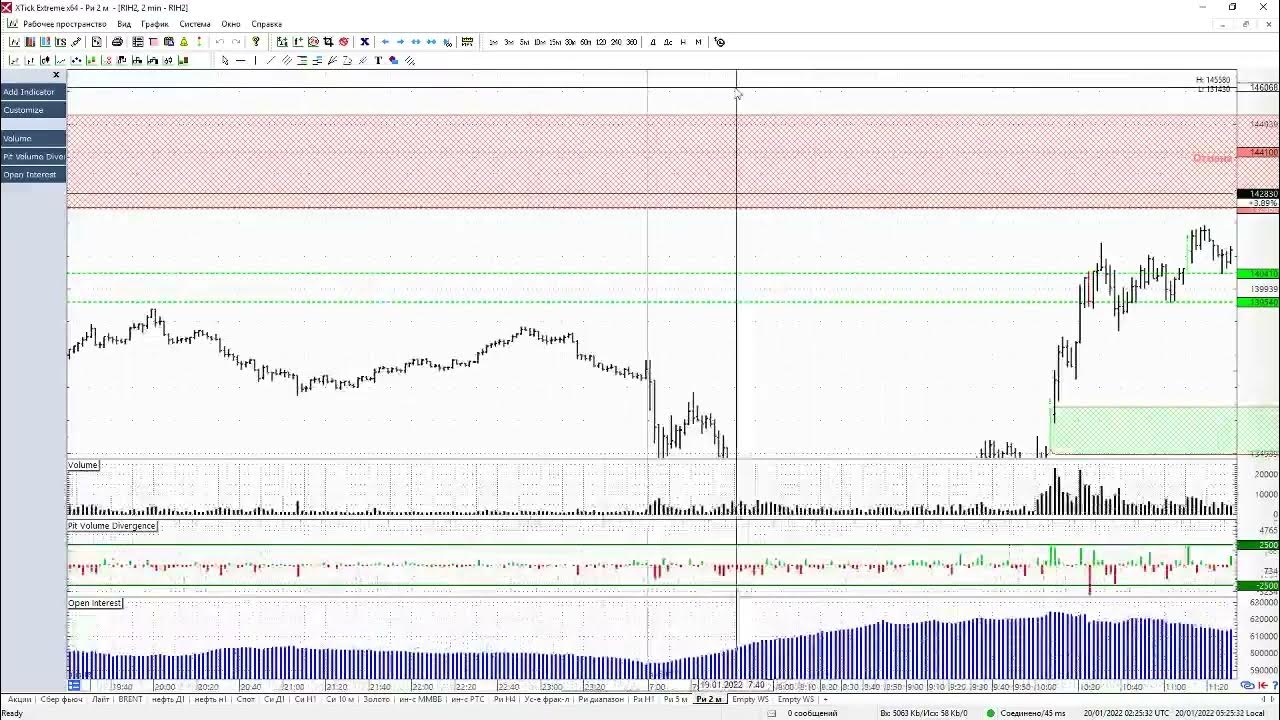Select Volume in the indicator list
Screen dimensions: 1280x720
(x=33, y=138)
